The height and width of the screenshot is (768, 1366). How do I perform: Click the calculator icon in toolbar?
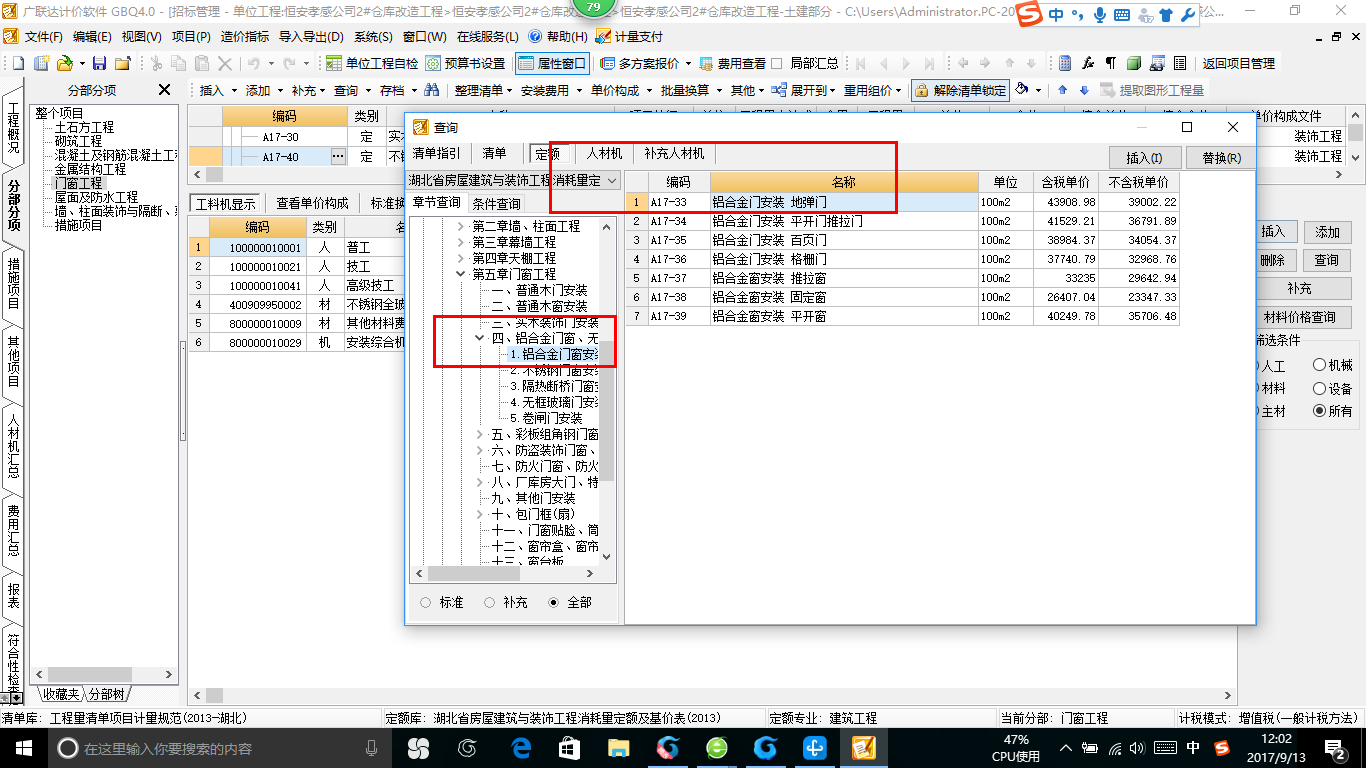[1065, 63]
